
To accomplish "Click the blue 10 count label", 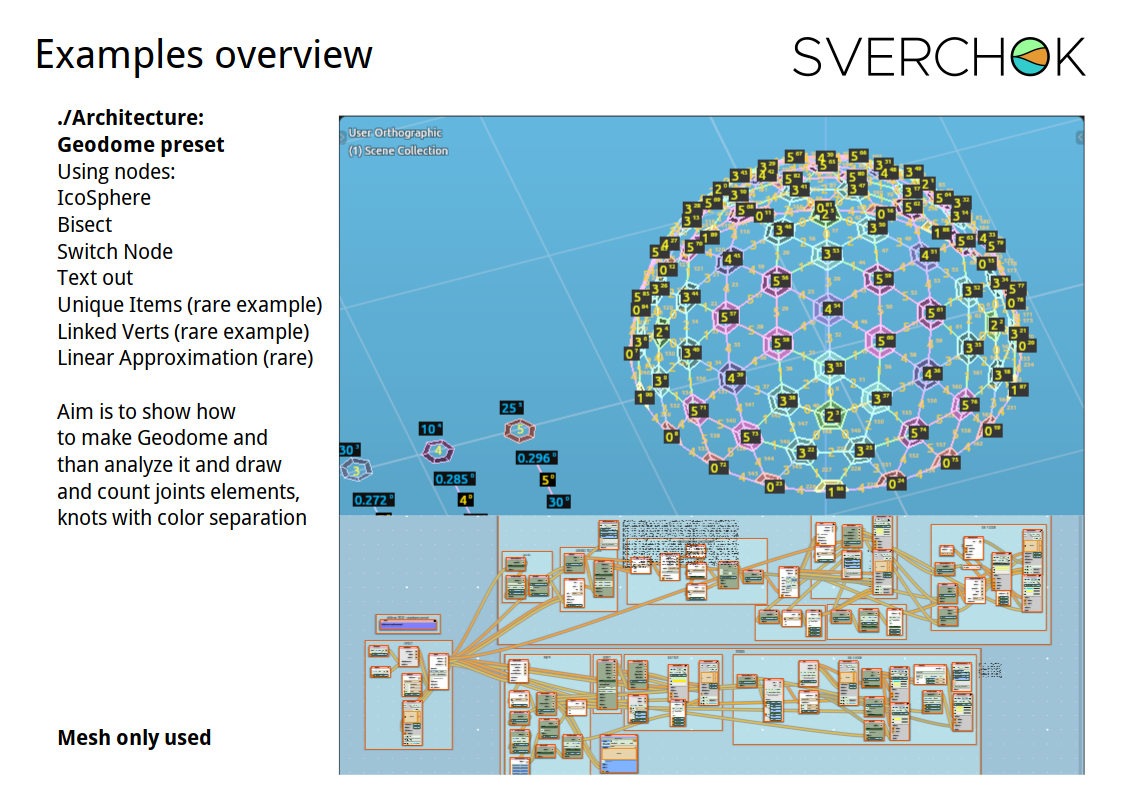I will coord(430,429).
